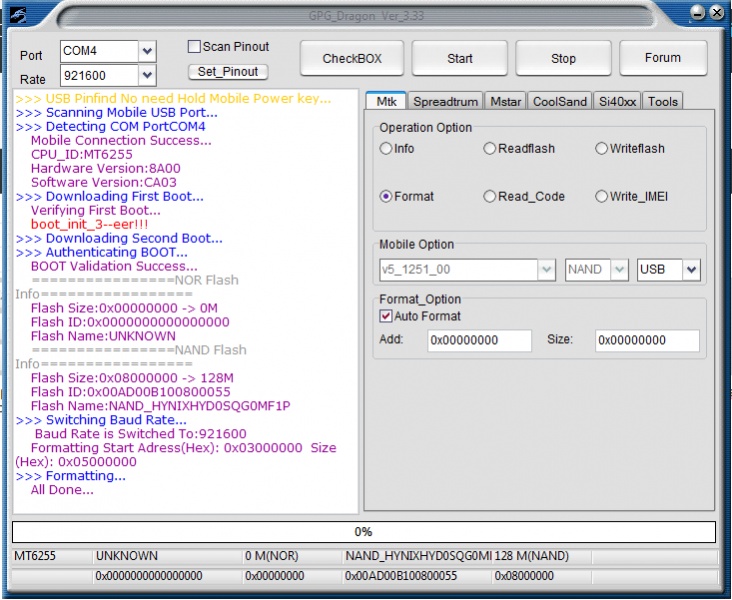Open the USB connection dropdown
Screen dimensions: 732x600
pos(691,269)
